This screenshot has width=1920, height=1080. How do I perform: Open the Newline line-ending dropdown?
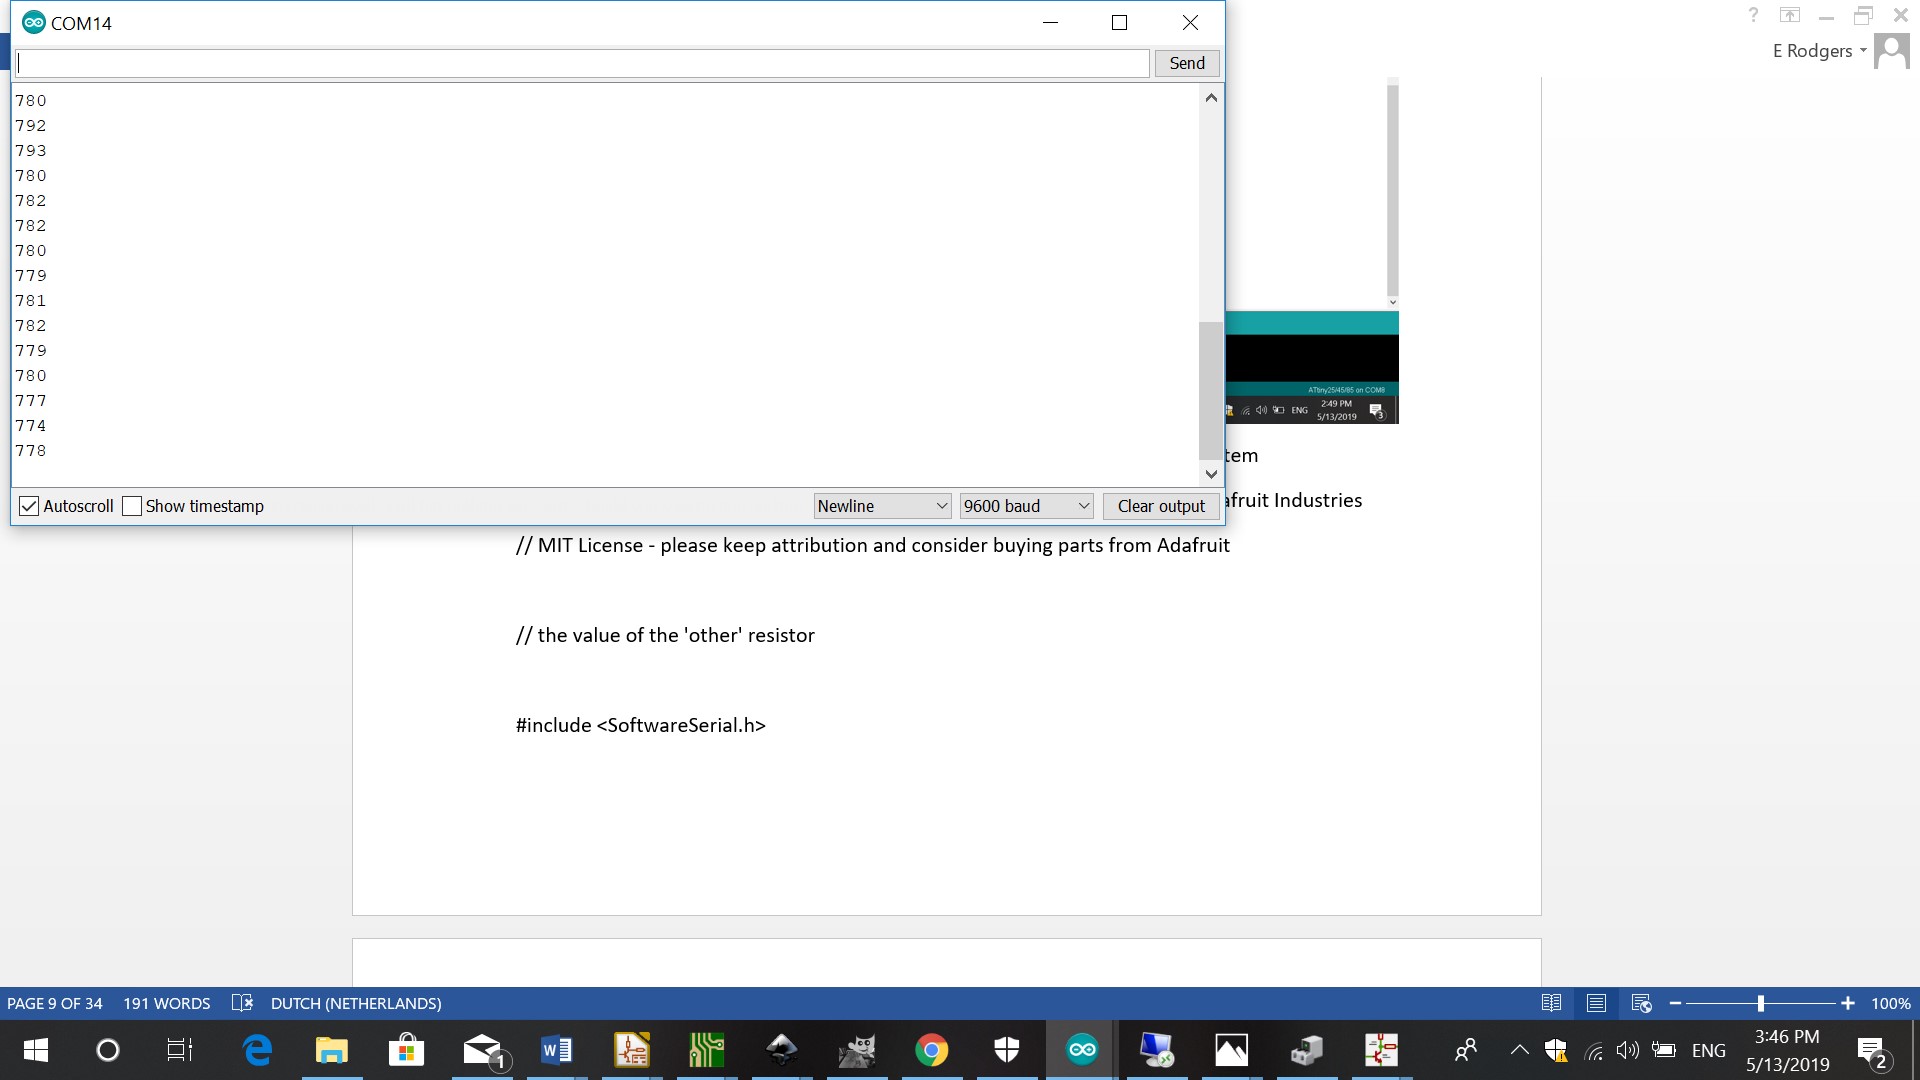882,506
